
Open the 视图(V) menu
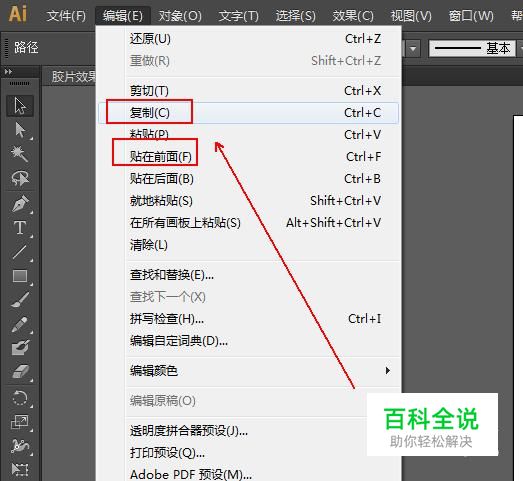point(411,16)
